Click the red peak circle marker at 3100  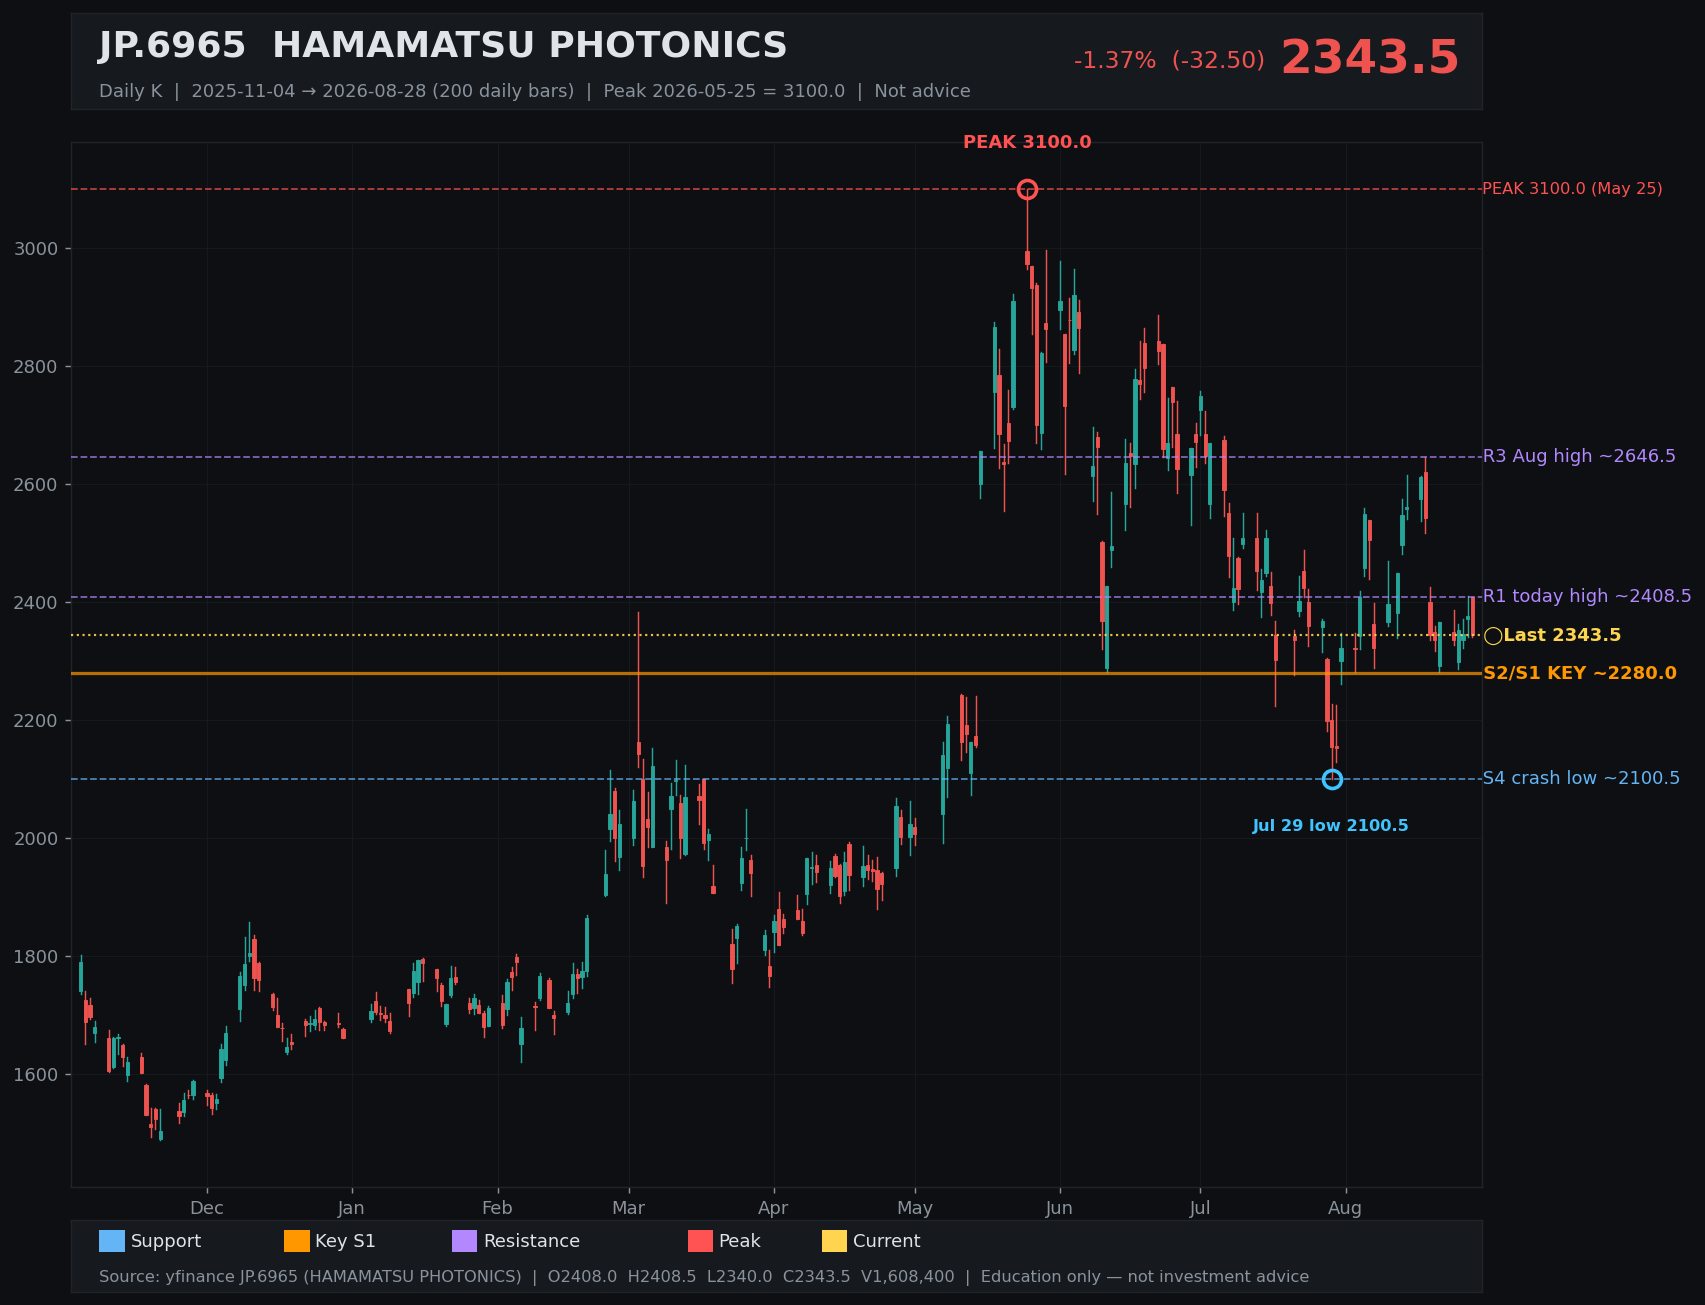pos(1027,189)
